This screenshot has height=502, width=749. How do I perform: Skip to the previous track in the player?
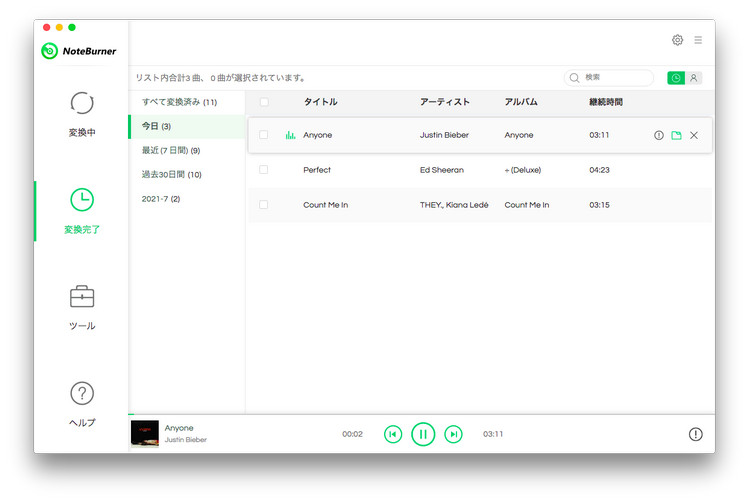tap(393, 434)
